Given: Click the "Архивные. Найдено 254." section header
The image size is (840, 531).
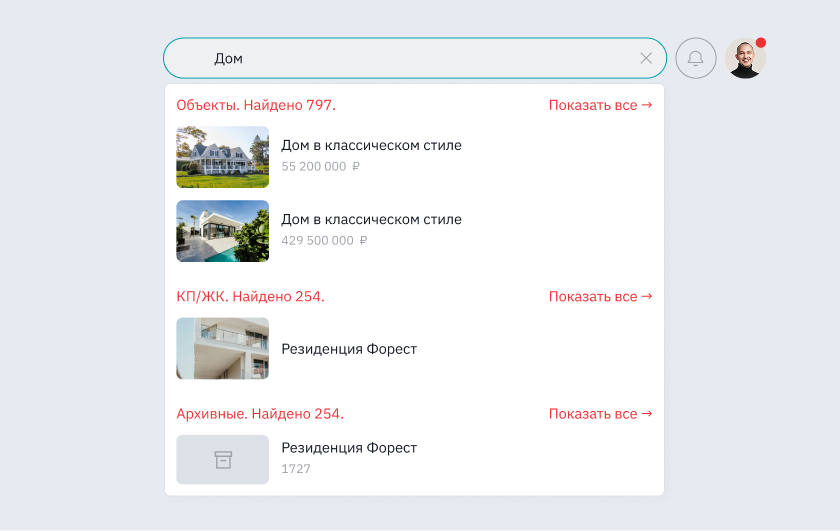Looking at the screenshot, I should pos(260,414).
